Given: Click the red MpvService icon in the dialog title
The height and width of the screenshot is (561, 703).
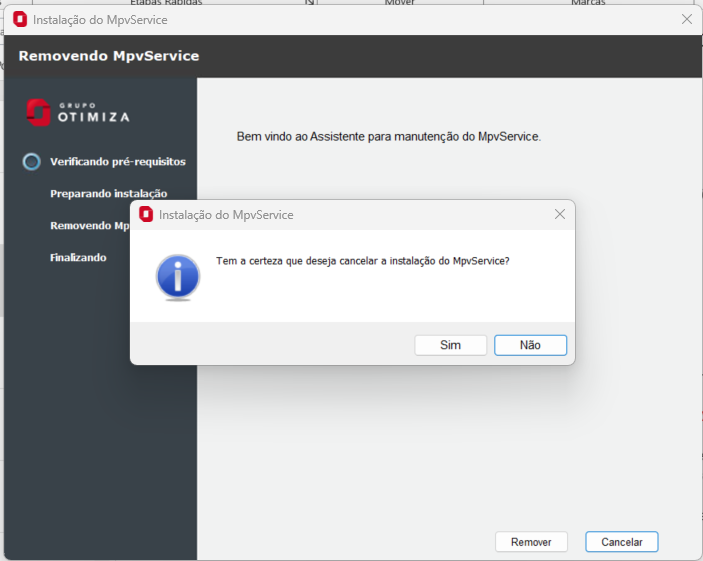Looking at the screenshot, I should click(x=146, y=214).
